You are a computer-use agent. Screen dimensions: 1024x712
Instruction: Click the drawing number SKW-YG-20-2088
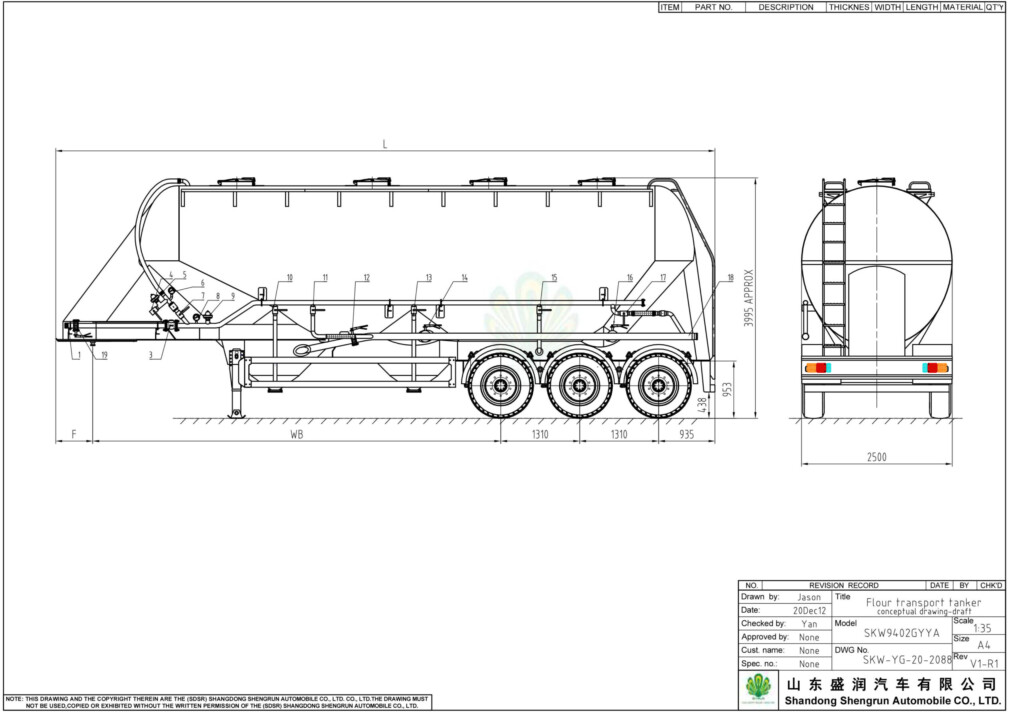click(908, 660)
